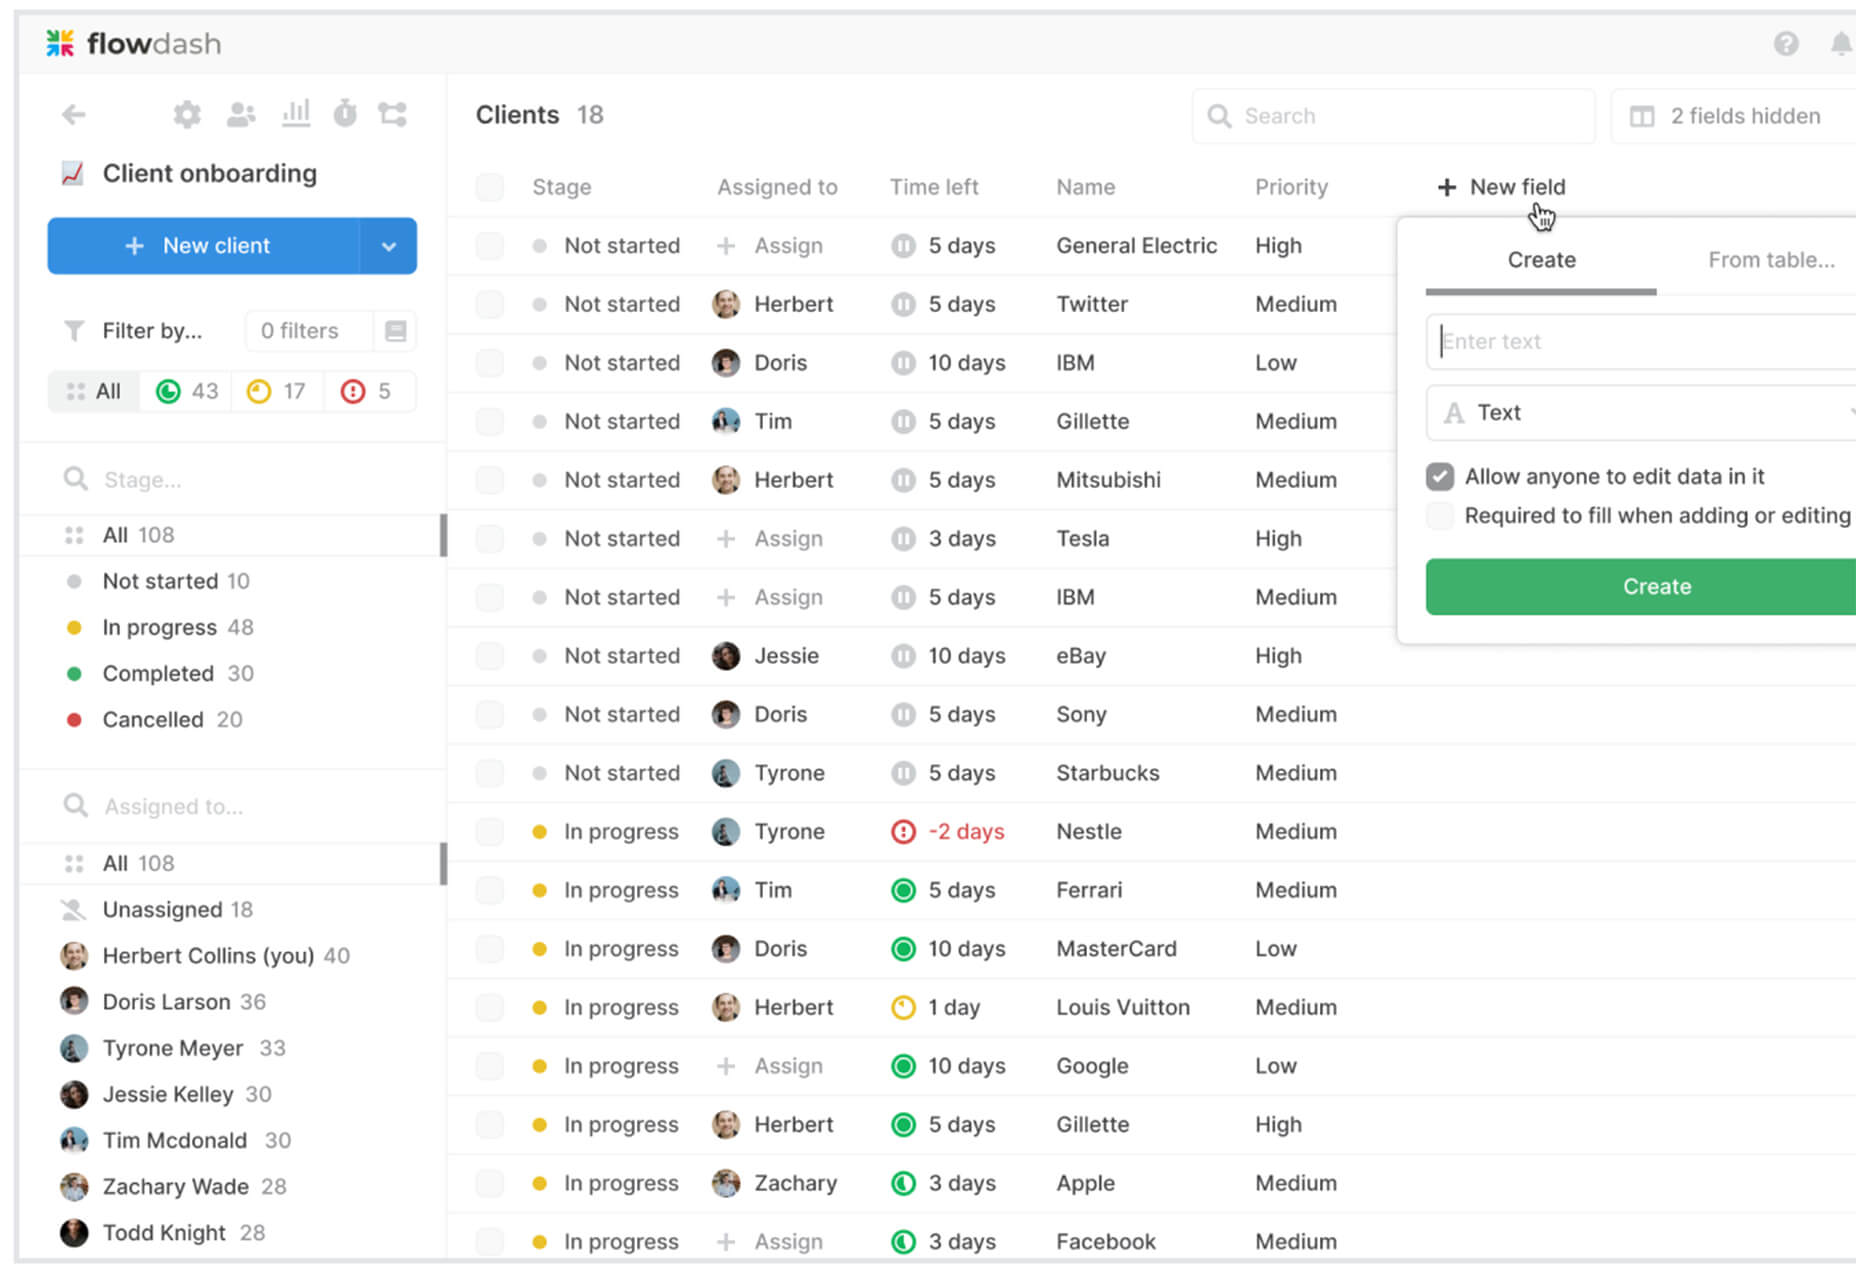Open Not started stage in General Electric row
Screen dimensions: 1856x1280
tap(607, 246)
